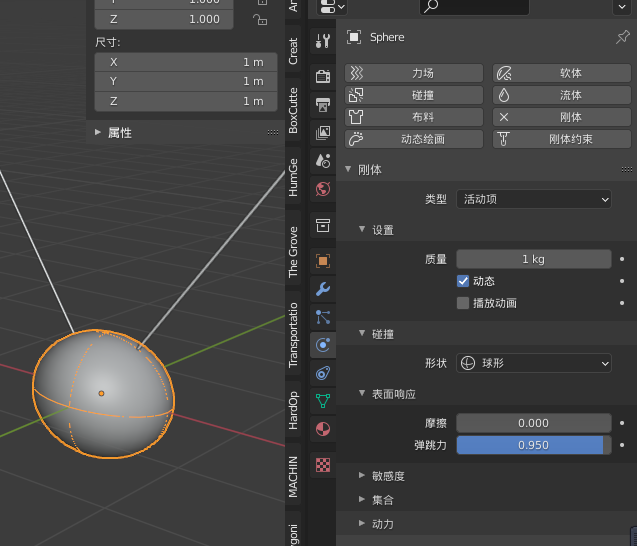Screen dimensions: 637x546
Task: Expand the 动力 subpanel
Action: point(362,523)
